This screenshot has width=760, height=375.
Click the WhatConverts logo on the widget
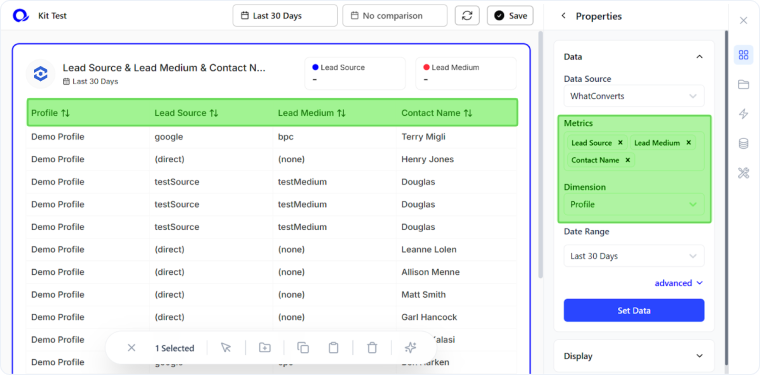[40, 74]
